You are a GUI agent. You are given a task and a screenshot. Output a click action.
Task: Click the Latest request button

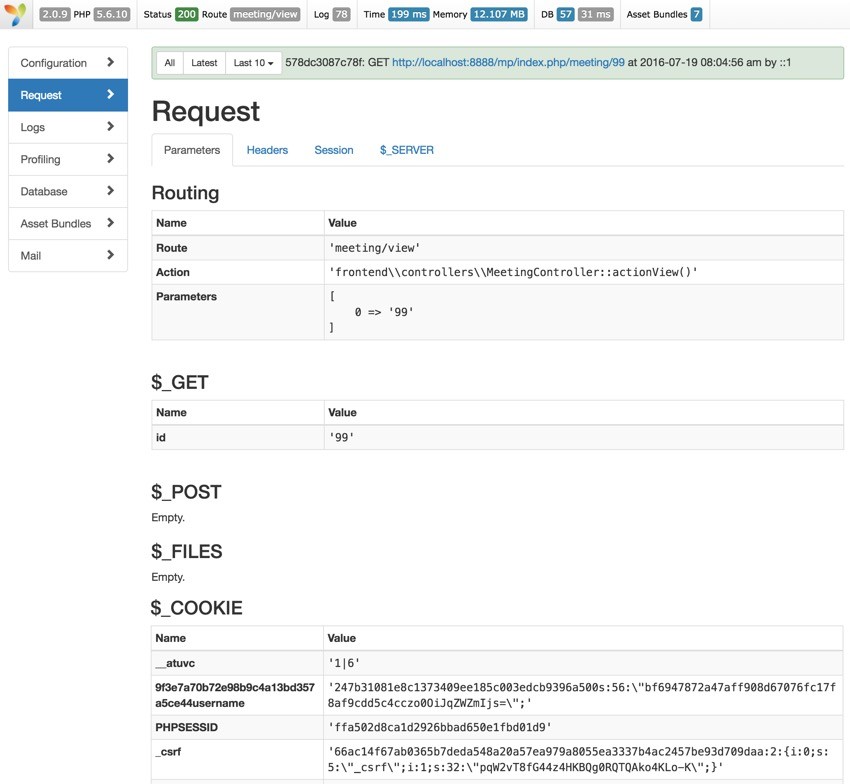pos(204,63)
